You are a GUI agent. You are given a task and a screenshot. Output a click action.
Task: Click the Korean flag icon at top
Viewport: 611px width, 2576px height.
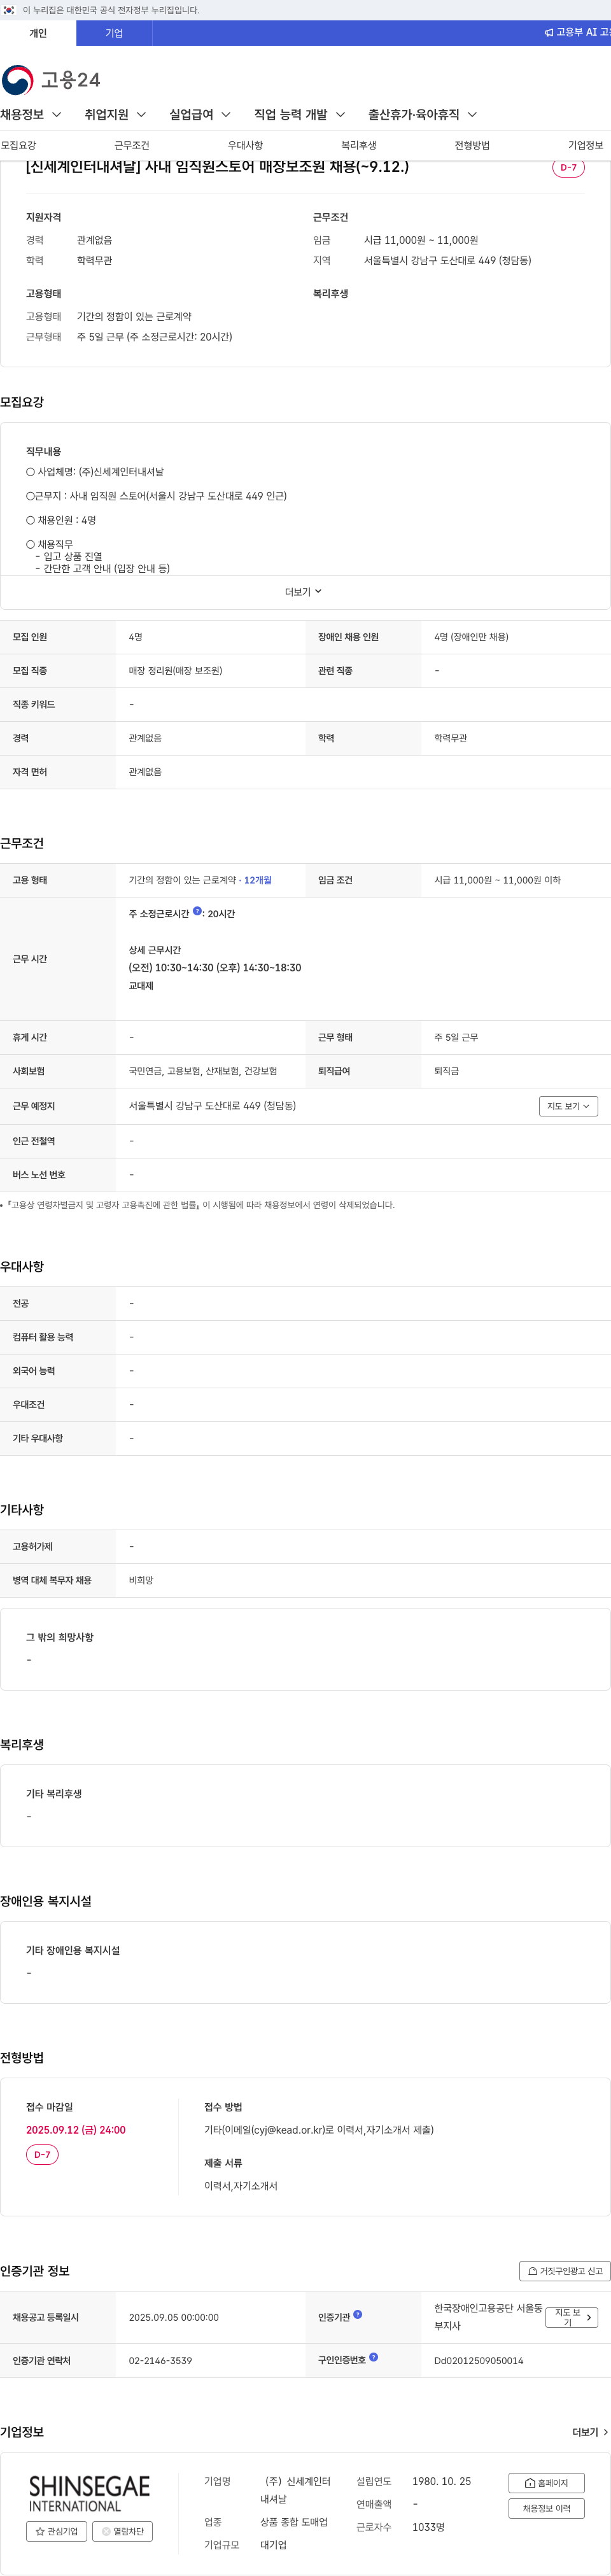point(9,10)
